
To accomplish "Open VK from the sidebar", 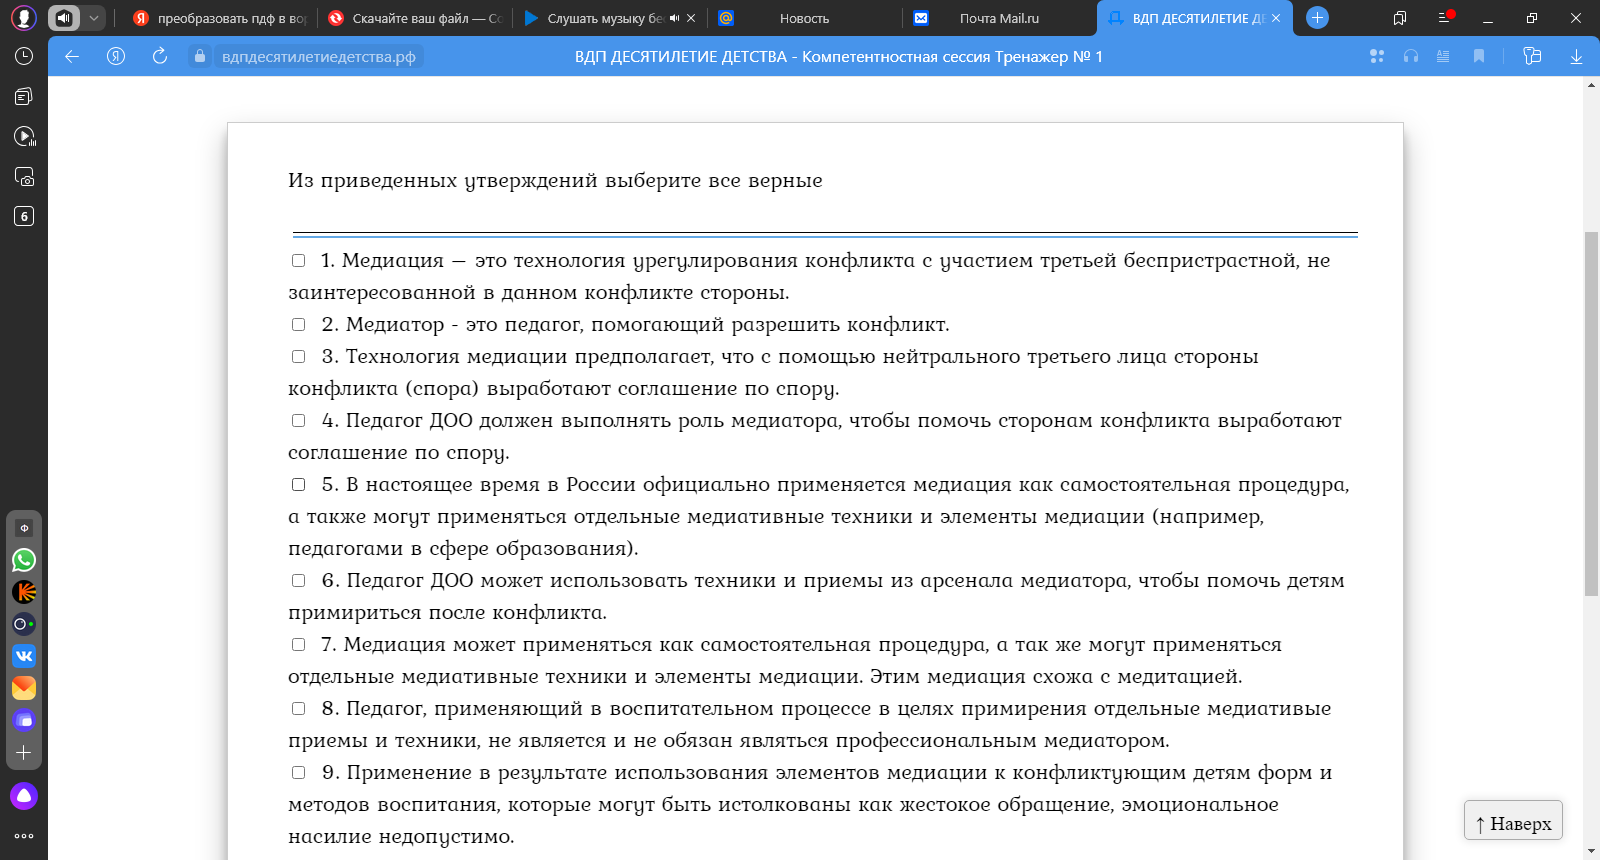I will pyautogui.click(x=24, y=656).
